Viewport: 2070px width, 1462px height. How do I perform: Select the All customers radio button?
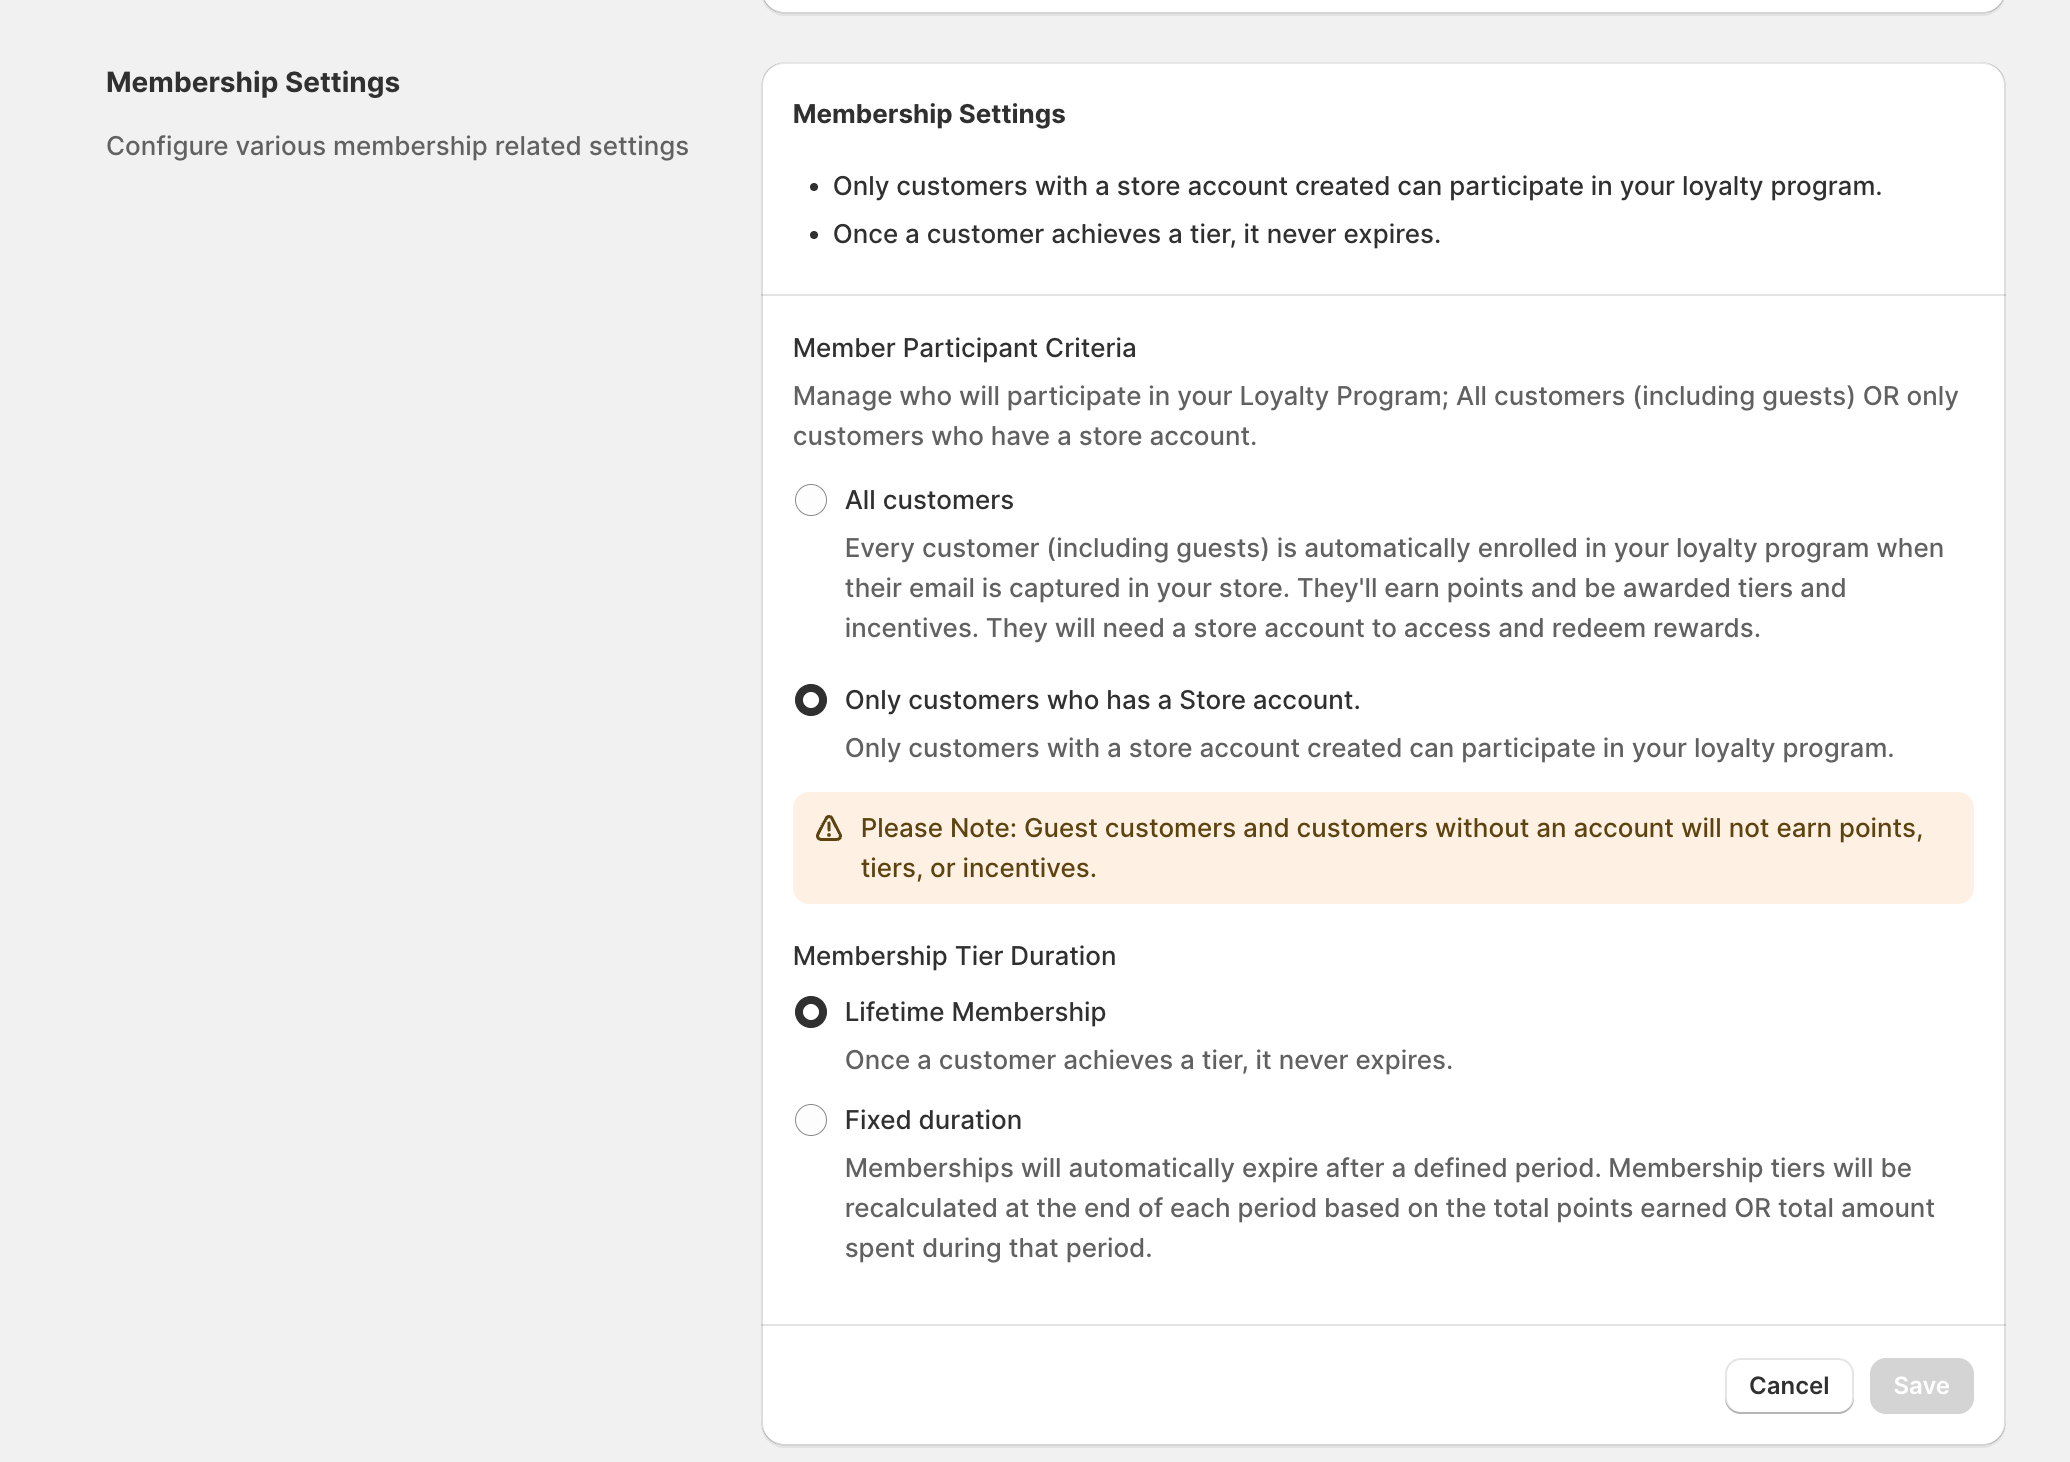[810, 500]
